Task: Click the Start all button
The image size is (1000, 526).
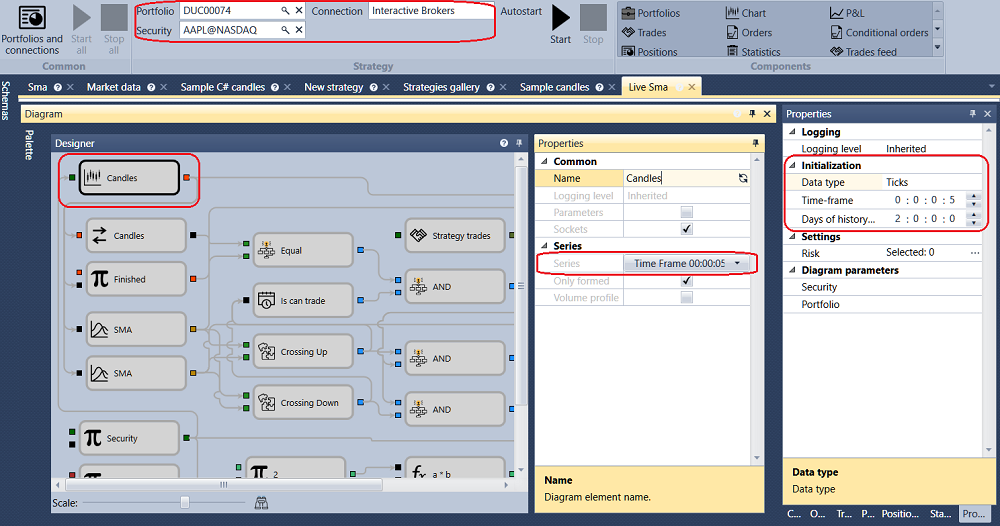Action: (82, 30)
